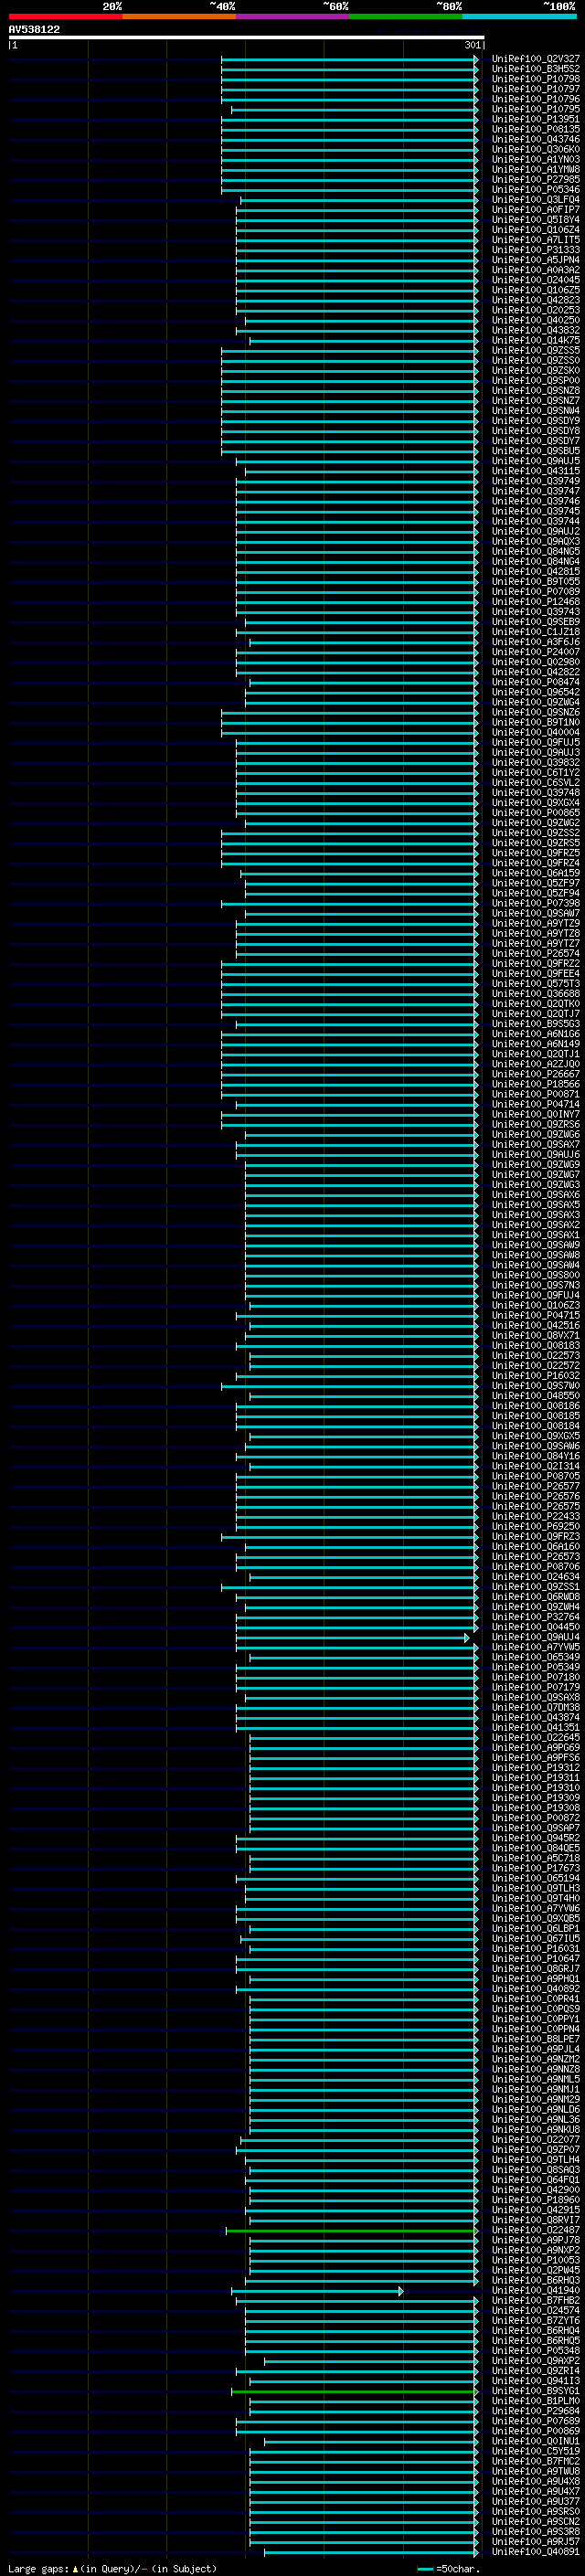Select hit label UniRef100_P22433
The height and width of the screenshot is (2576, 585).
pyautogui.click(x=536, y=1516)
